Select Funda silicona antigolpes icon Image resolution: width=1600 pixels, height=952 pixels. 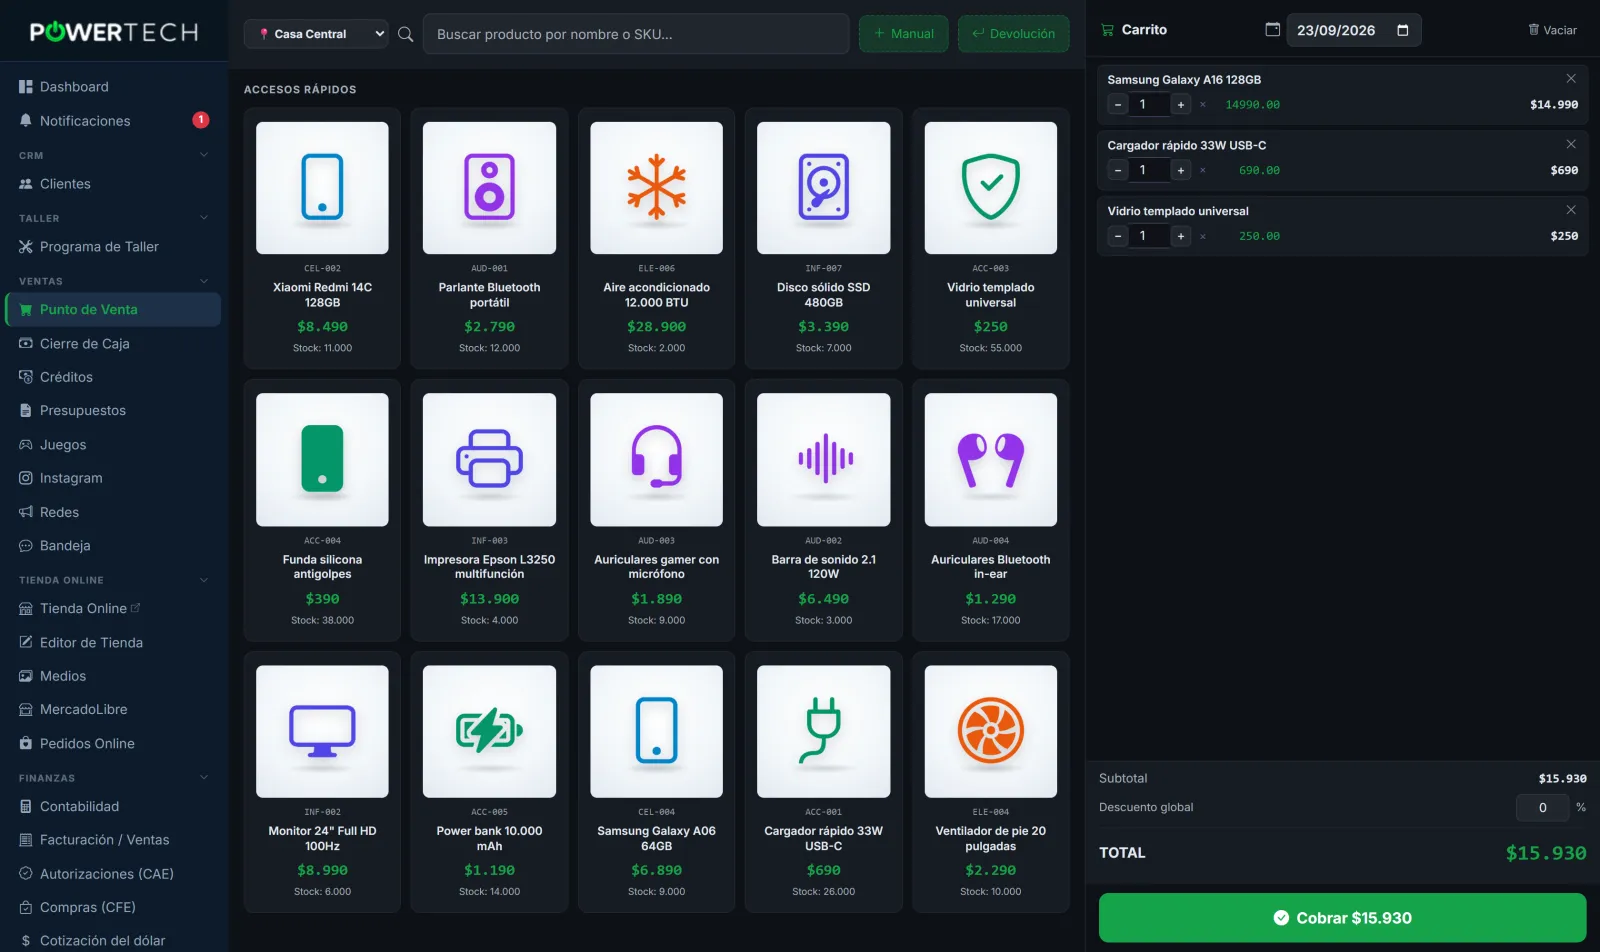pyautogui.click(x=322, y=460)
